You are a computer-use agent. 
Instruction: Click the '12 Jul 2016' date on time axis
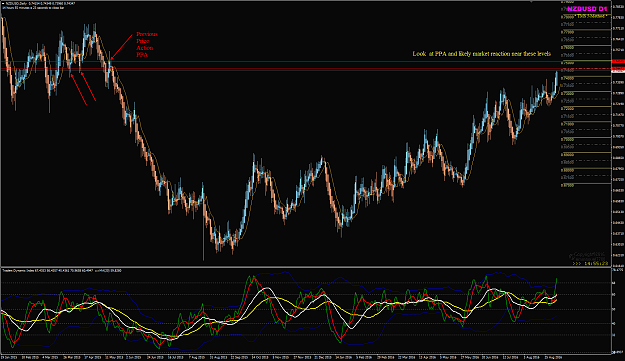coord(510,357)
